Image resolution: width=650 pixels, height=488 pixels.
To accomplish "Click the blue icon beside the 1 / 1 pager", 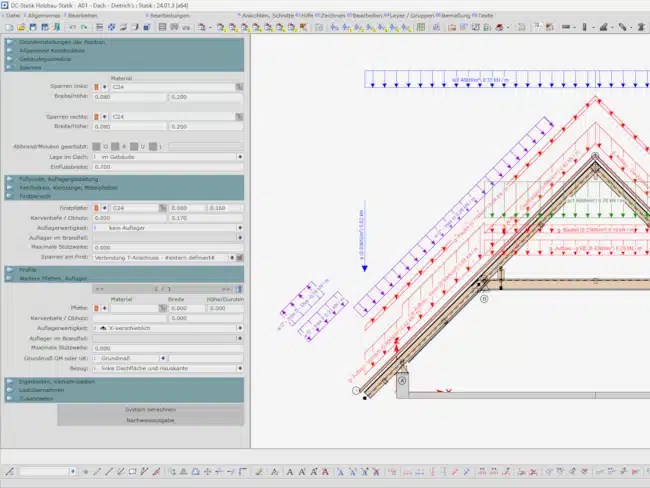I will click(239, 289).
